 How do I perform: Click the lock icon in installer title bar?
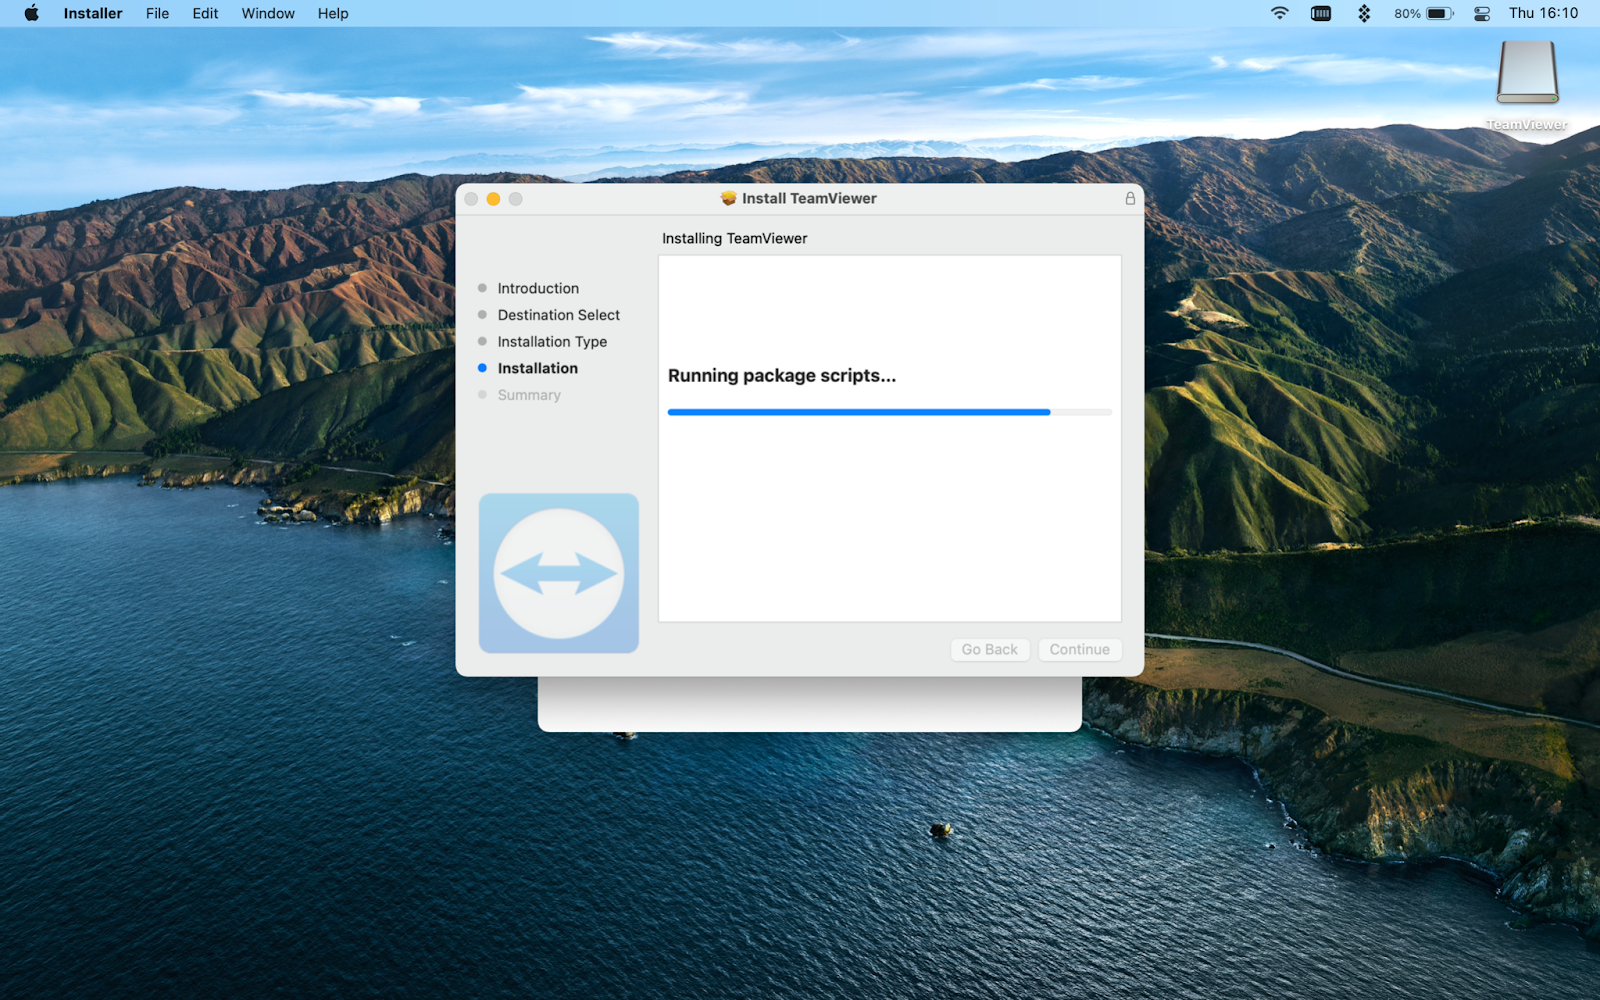[x=1130, y=198]
